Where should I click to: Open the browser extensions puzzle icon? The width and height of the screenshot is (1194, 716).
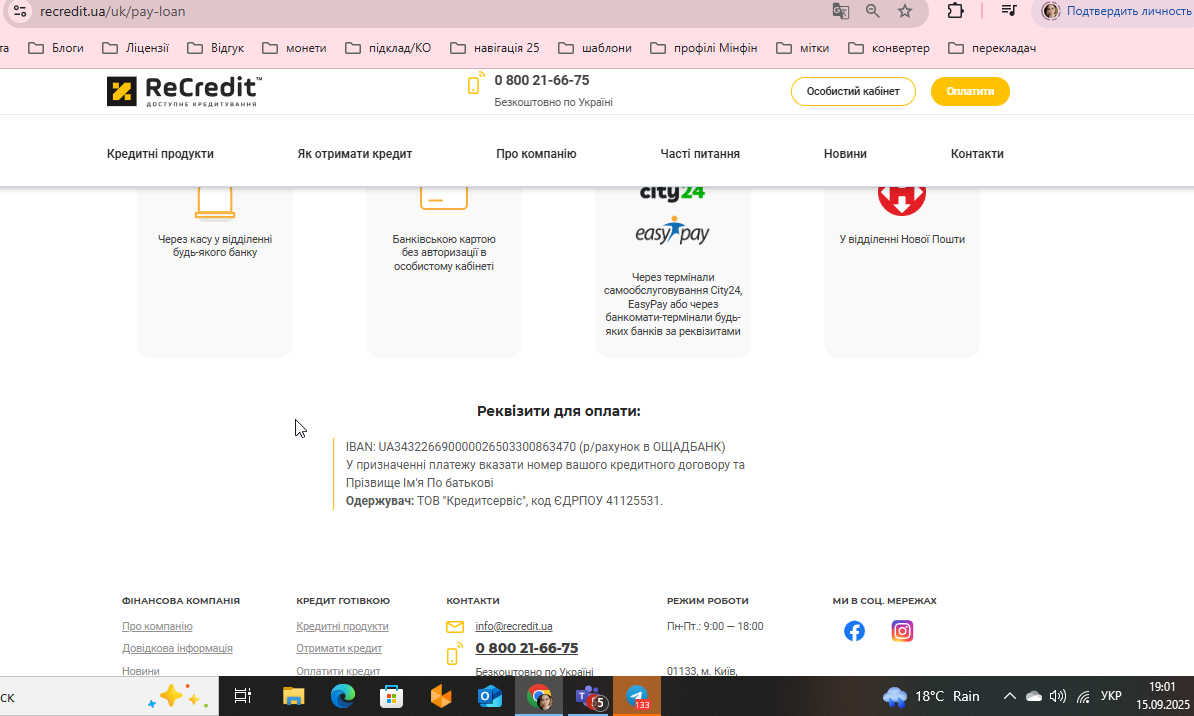955,11
